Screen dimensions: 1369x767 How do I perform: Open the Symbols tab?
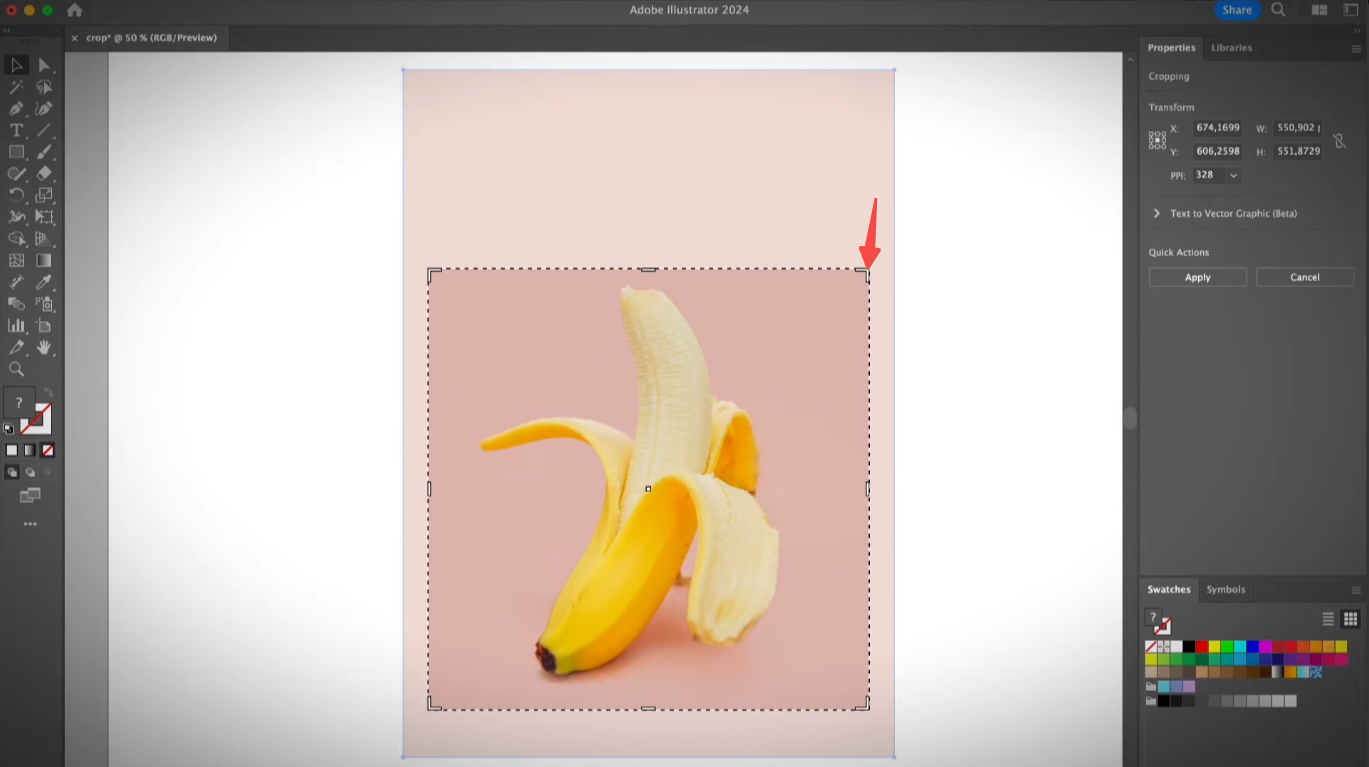click(1225, 590)
